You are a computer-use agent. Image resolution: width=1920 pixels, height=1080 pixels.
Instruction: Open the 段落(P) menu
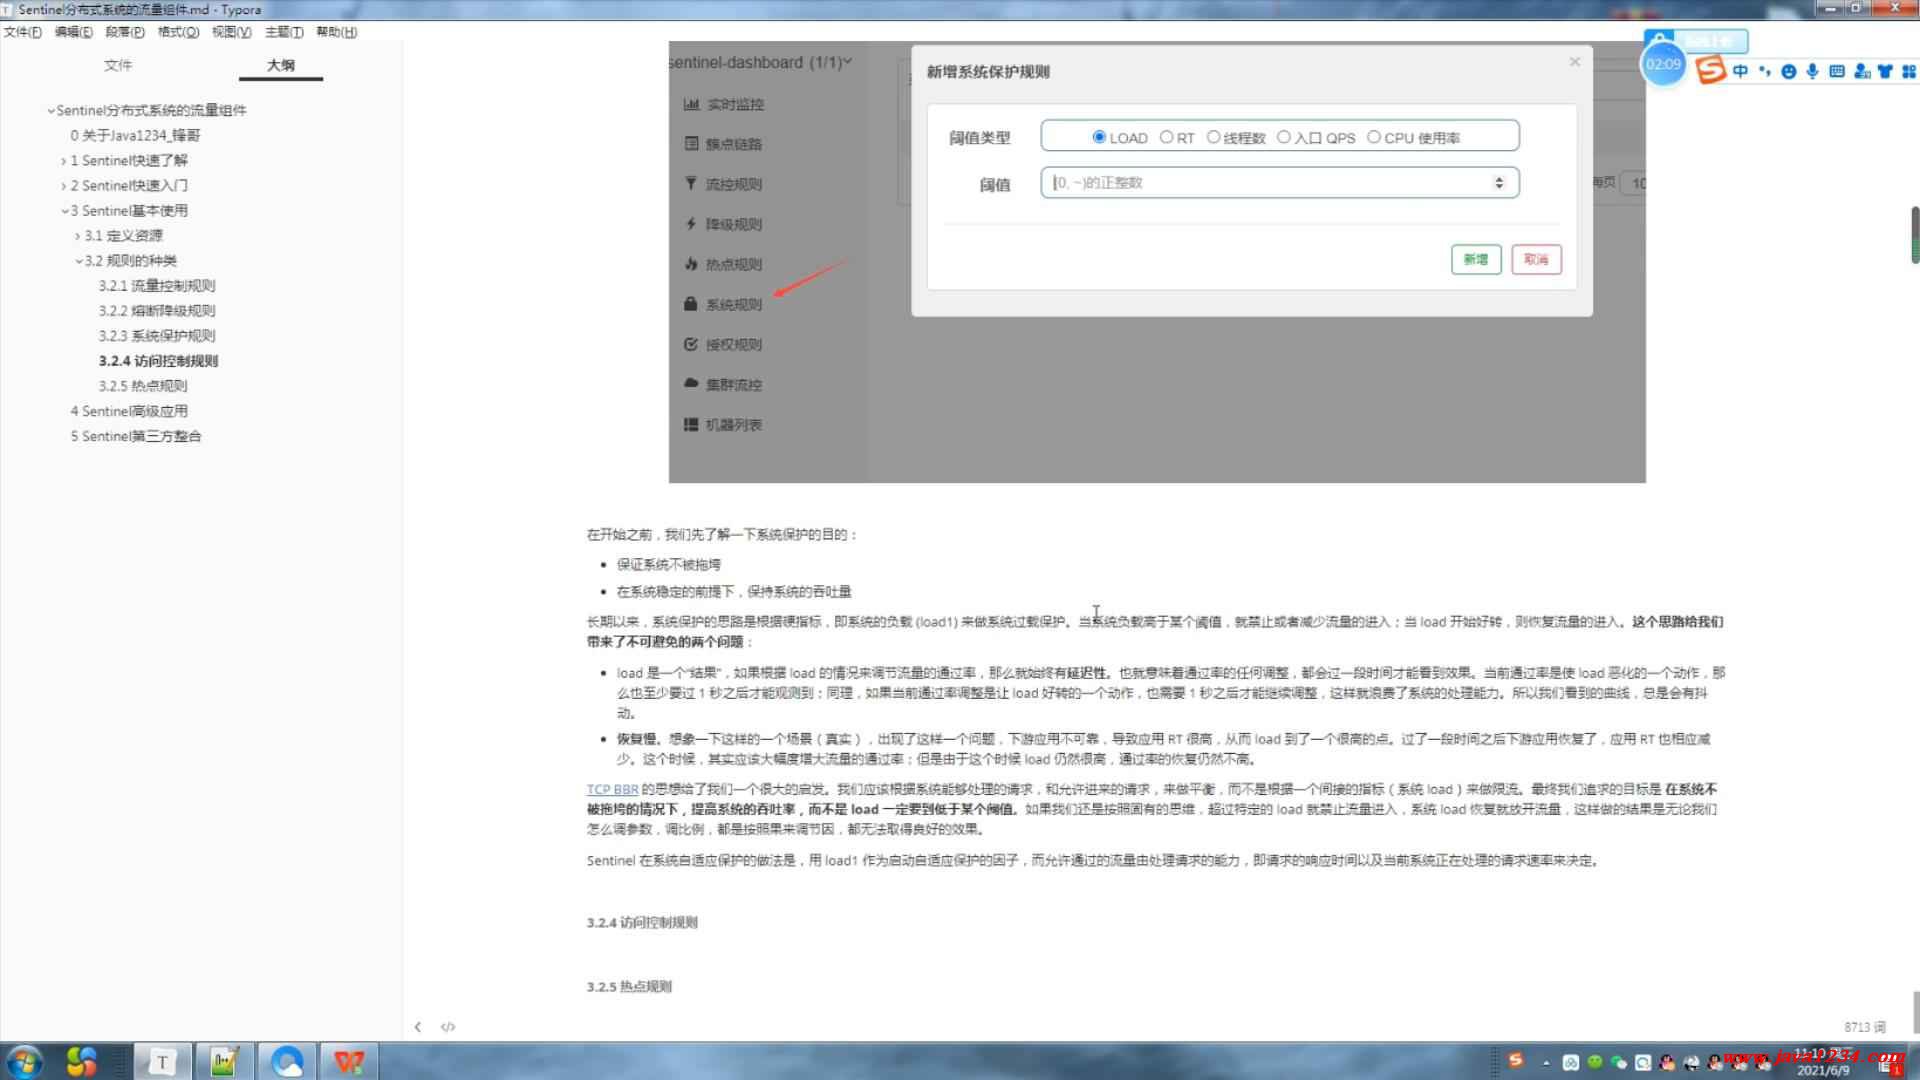pos(125,32)
